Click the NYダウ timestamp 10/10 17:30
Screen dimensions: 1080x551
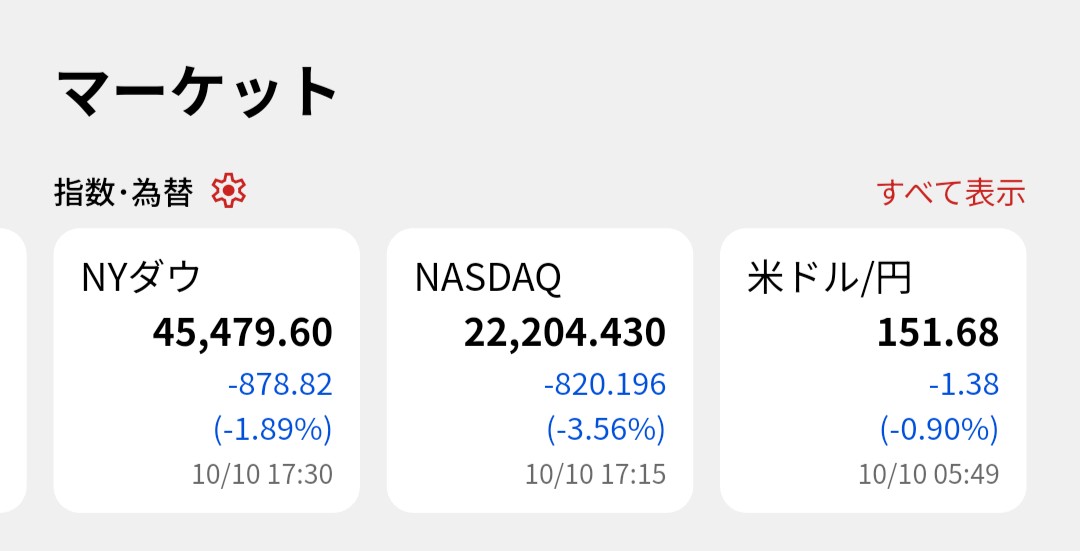(262, 473)
